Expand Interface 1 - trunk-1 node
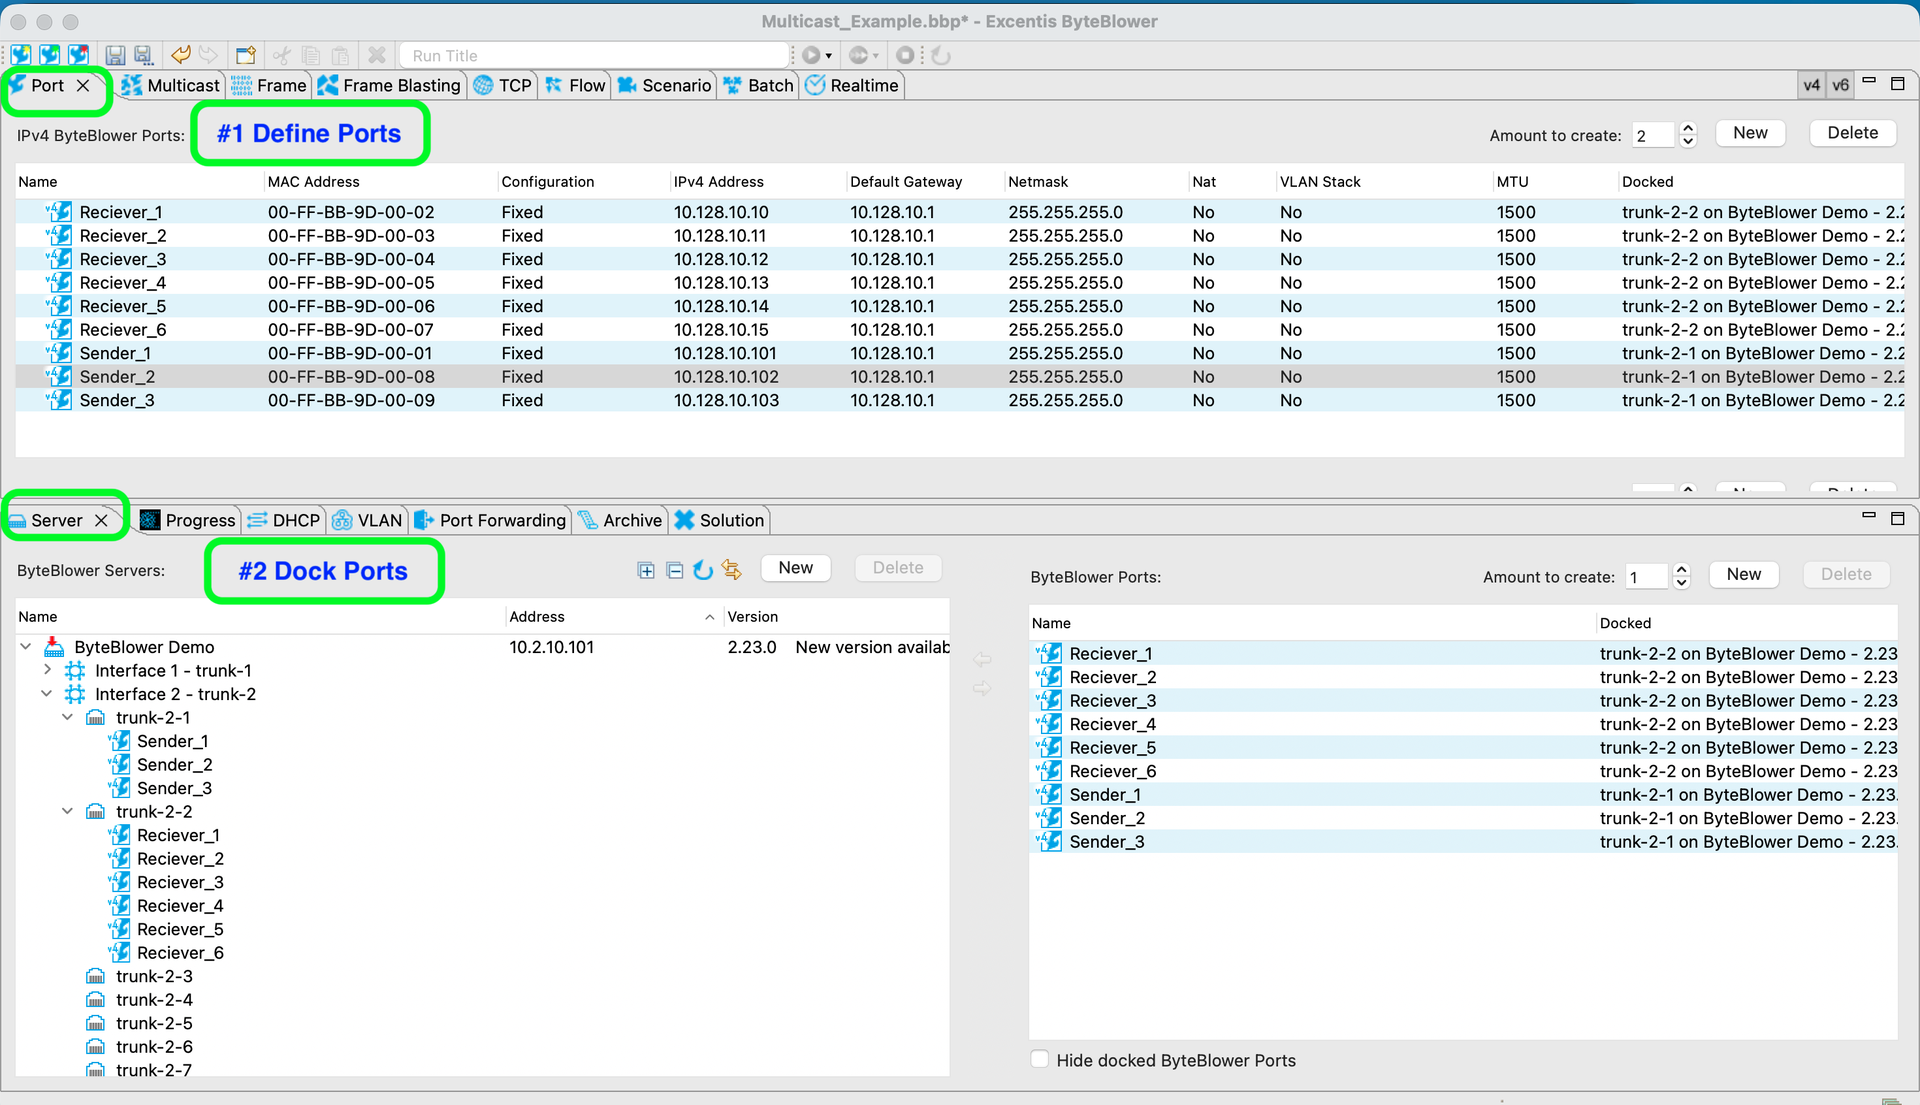 (47, 670)
